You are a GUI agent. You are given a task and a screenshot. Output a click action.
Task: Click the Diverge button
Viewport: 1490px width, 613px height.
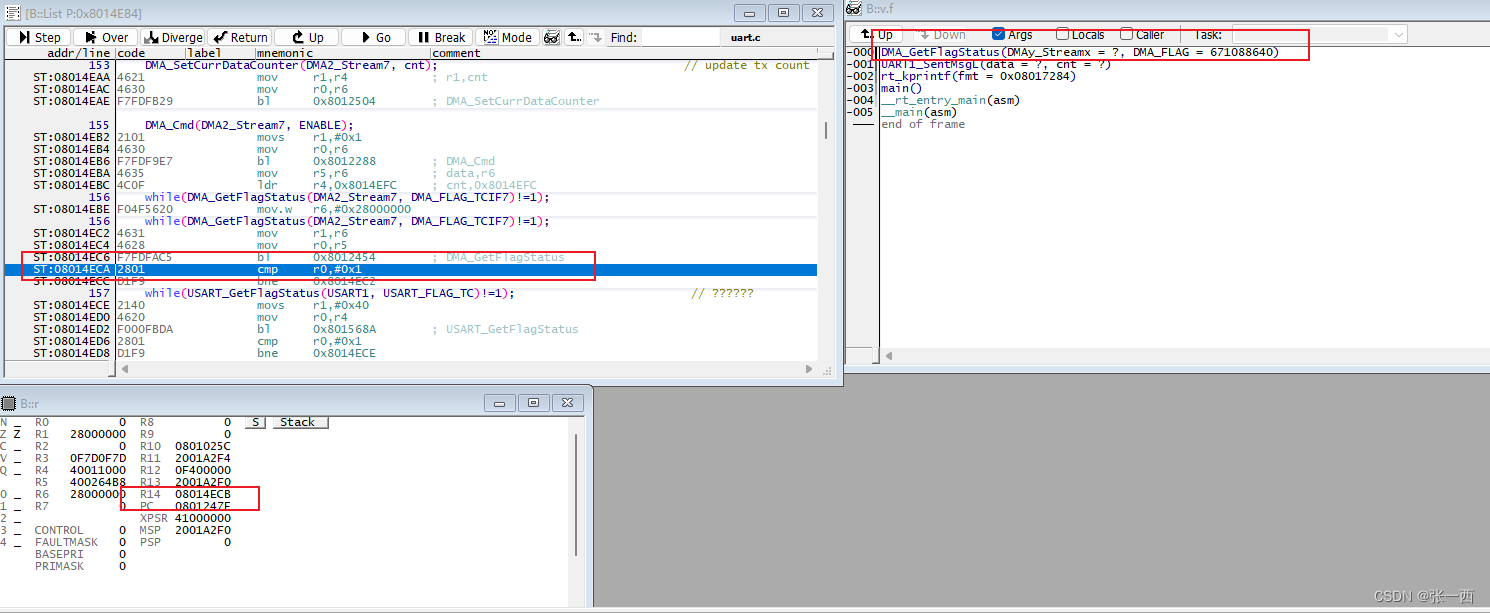point(171,37)
